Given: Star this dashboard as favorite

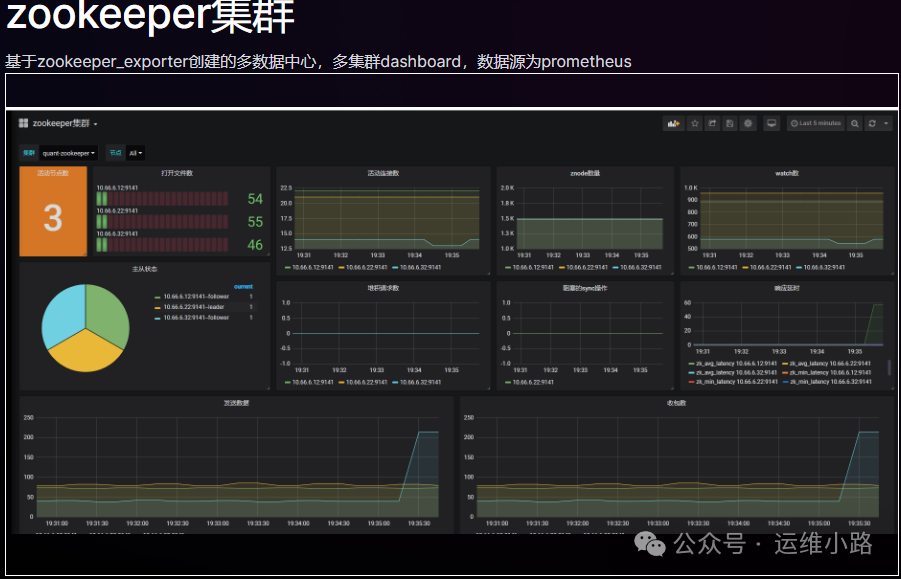Looking at the screenshot, I should click(x=695, y=123).
